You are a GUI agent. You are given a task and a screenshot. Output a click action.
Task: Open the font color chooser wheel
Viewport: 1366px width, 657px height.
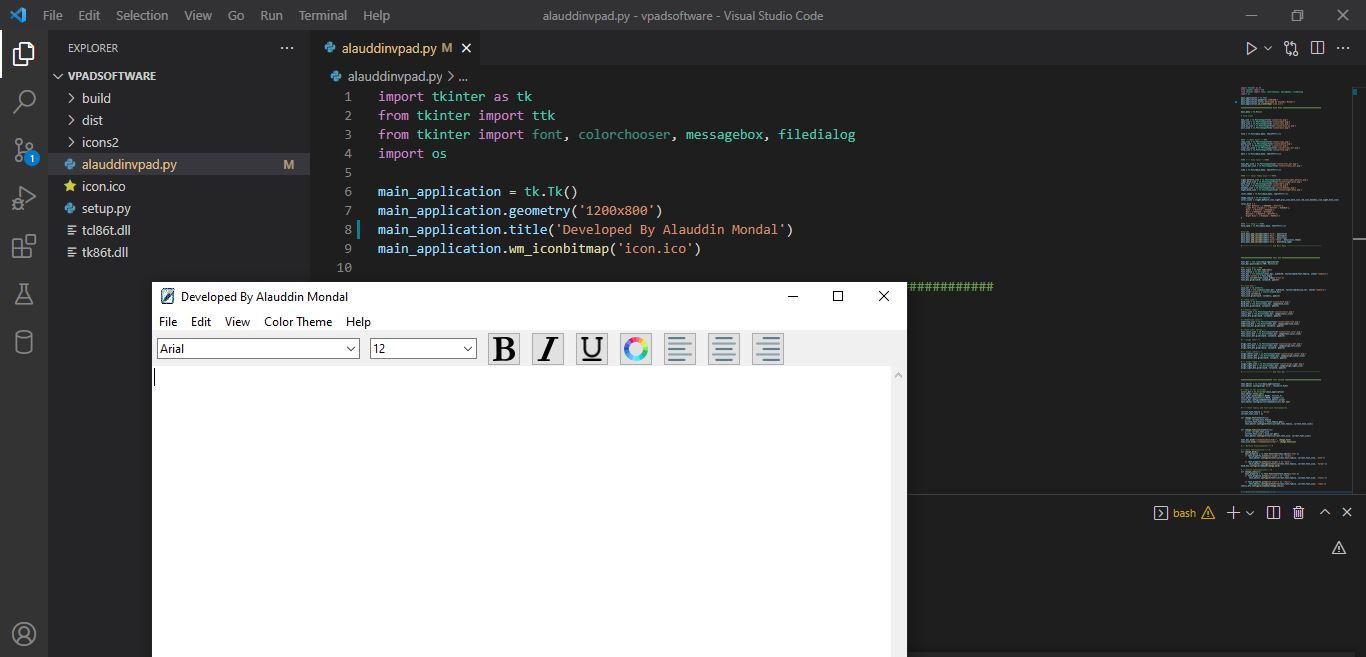636,349
